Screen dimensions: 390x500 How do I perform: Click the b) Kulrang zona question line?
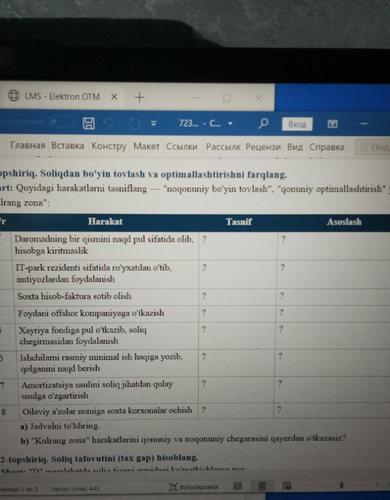(x=183, y=439)
